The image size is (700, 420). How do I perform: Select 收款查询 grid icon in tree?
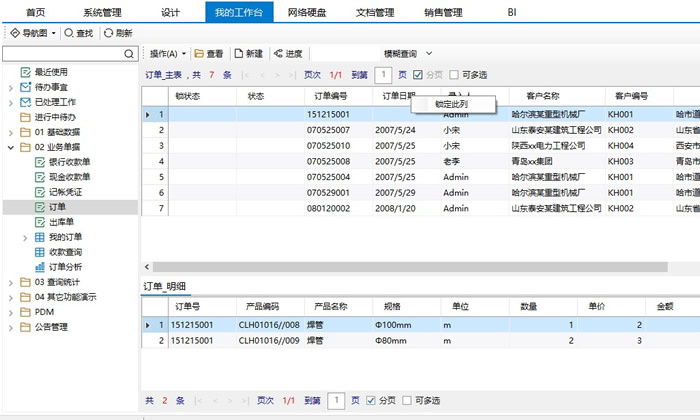tap(40, 252)
